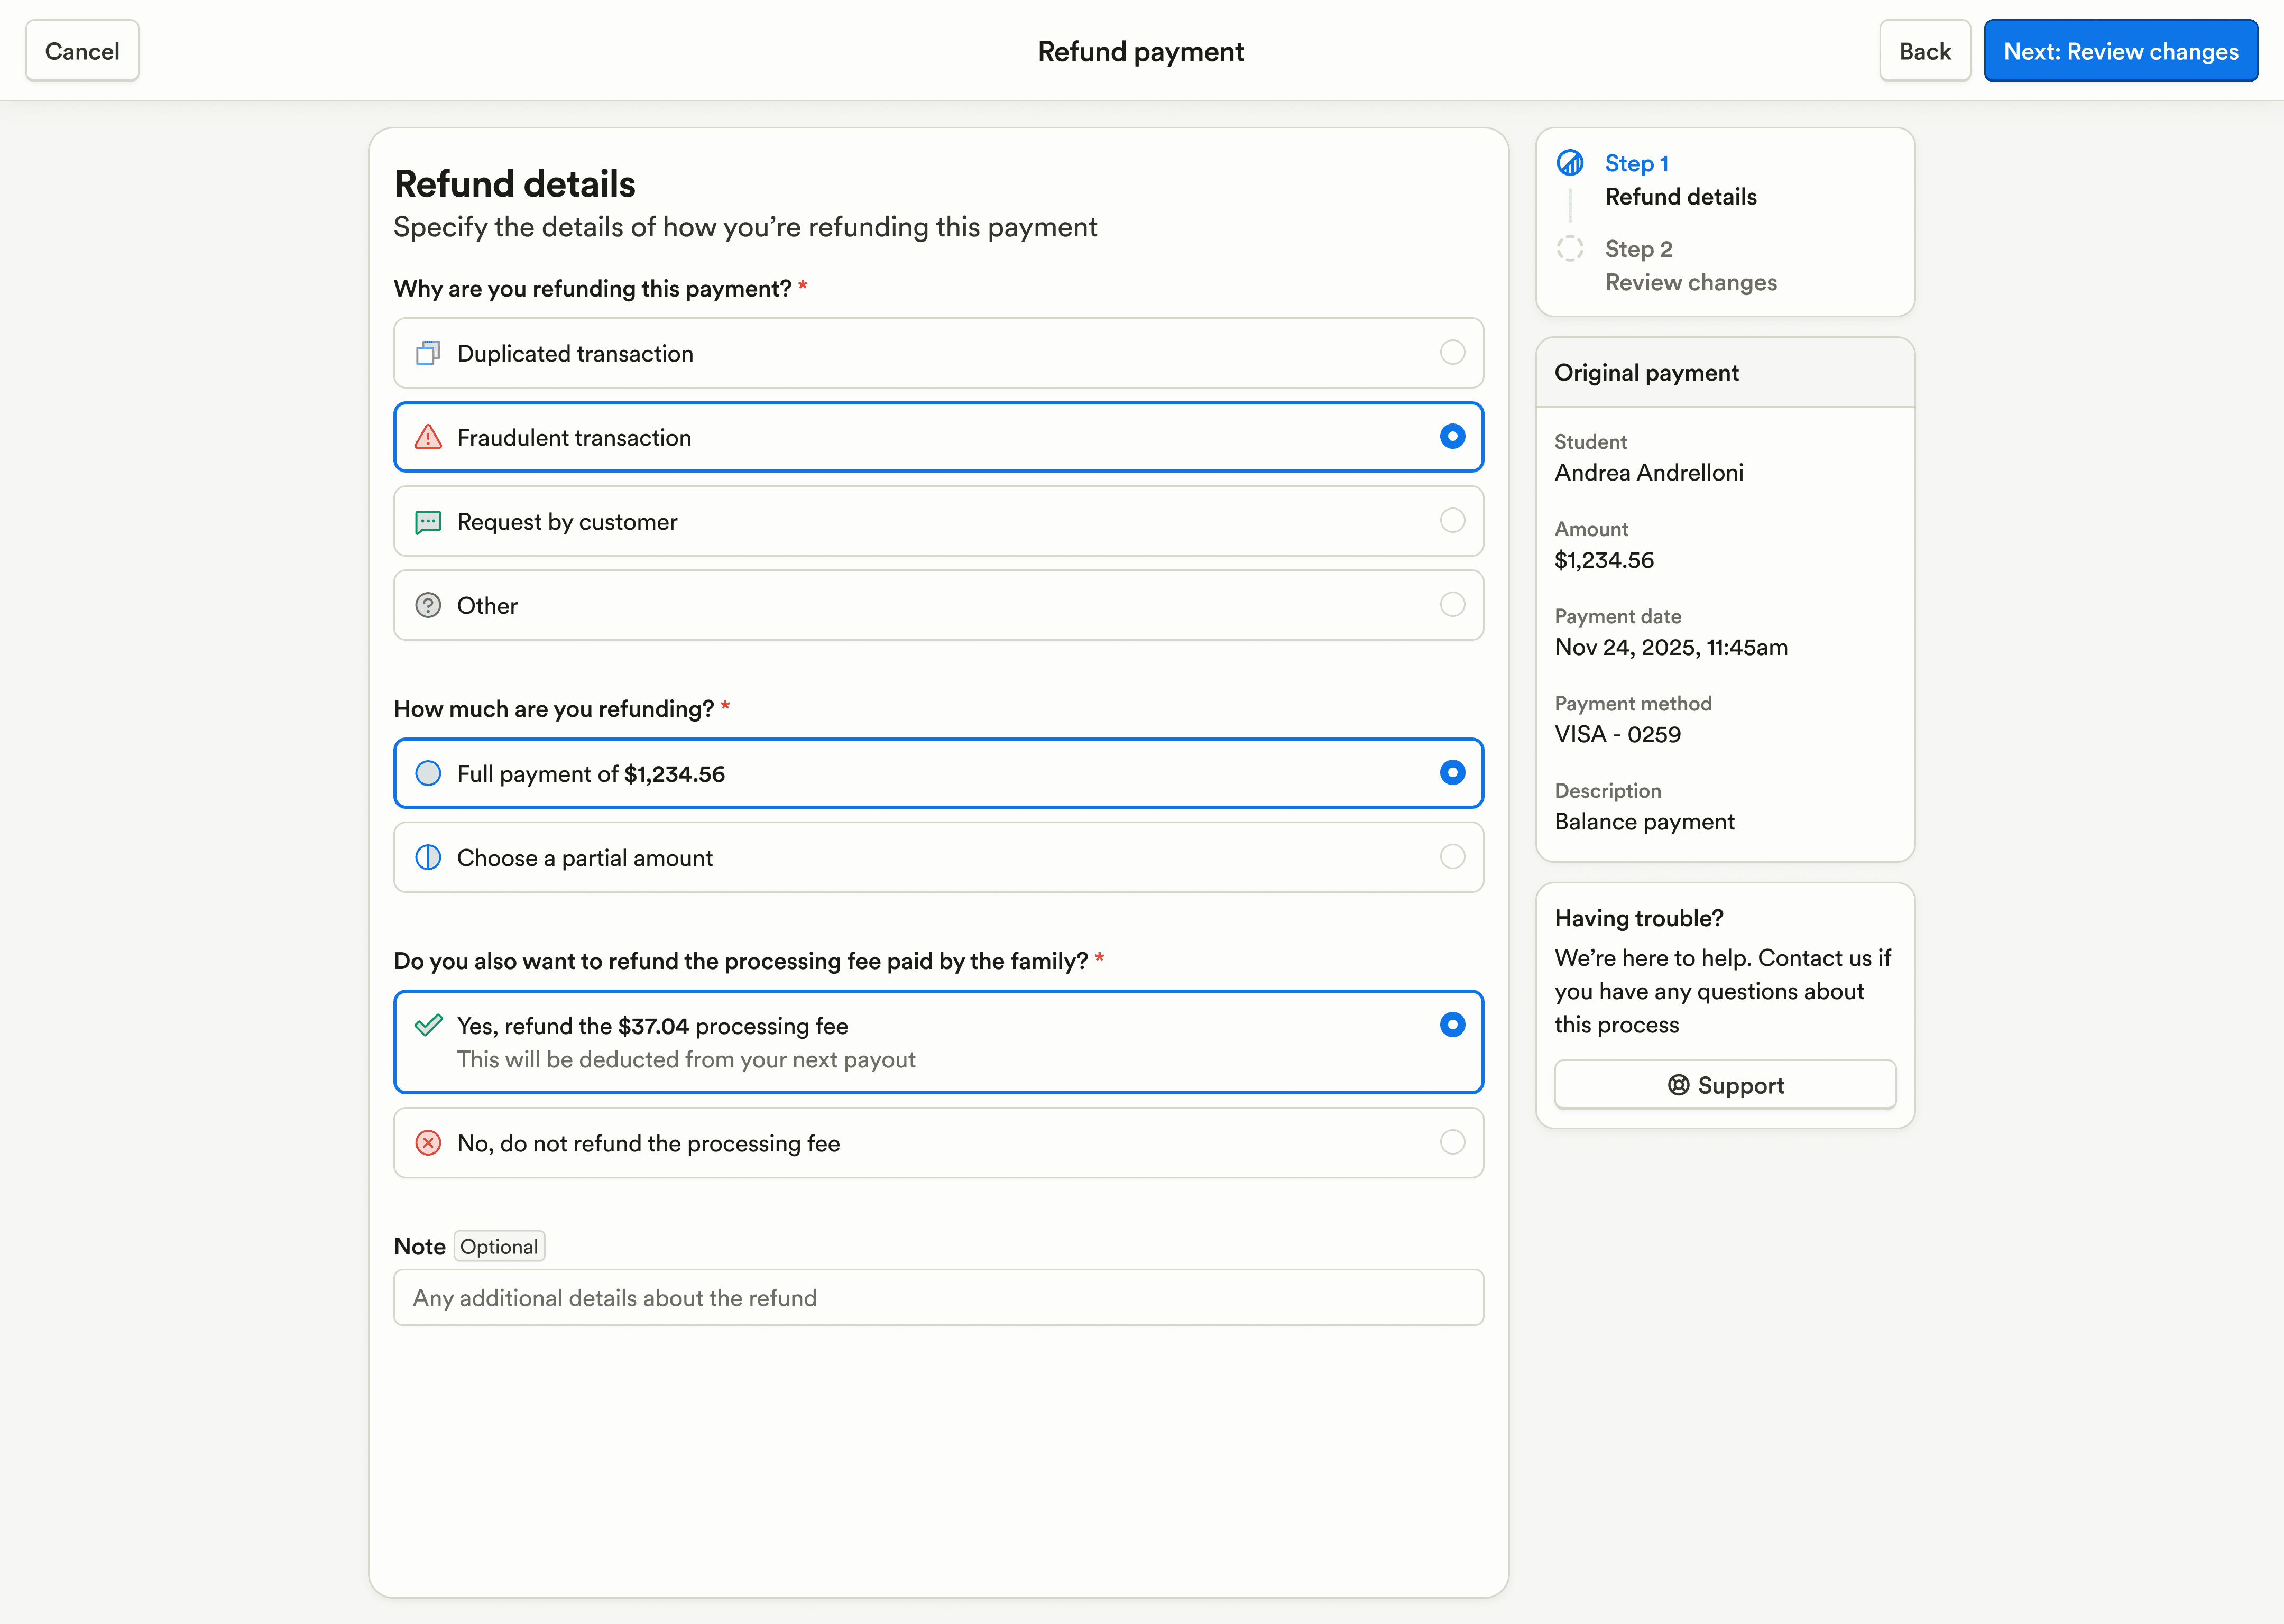Select the Other reason radio button
The width and height of the screenshot is (2284, 1624).
tap(1452, 605)
